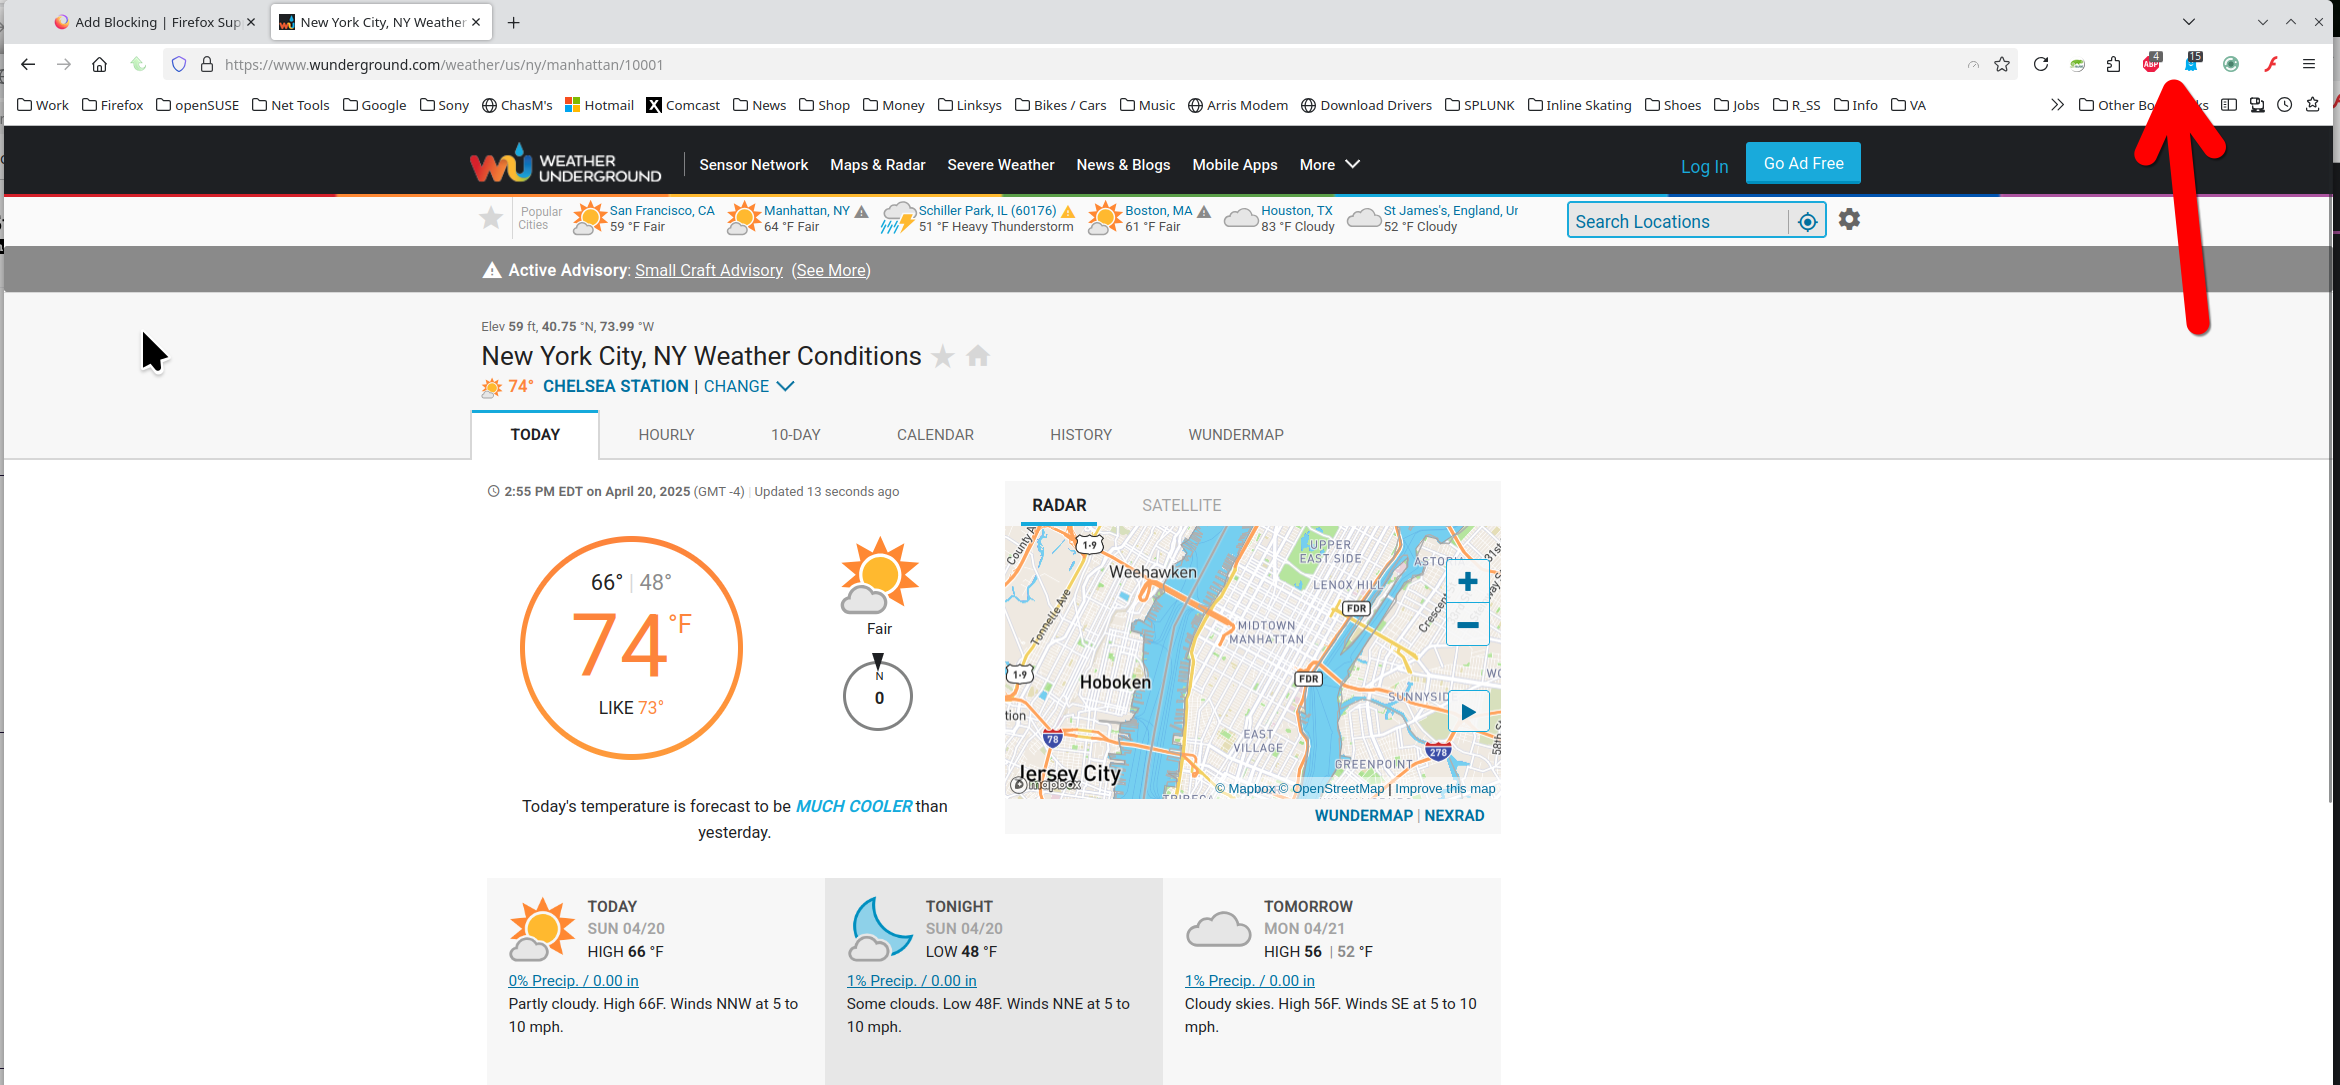Click See More advisory link

pyautogui.click(x=831, y=270)
